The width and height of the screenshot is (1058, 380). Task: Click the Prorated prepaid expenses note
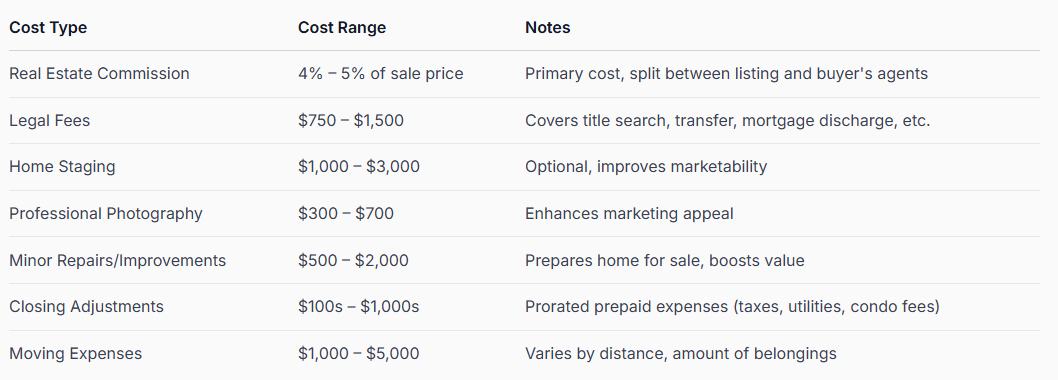pyautogui.click(x=733, y=306)
